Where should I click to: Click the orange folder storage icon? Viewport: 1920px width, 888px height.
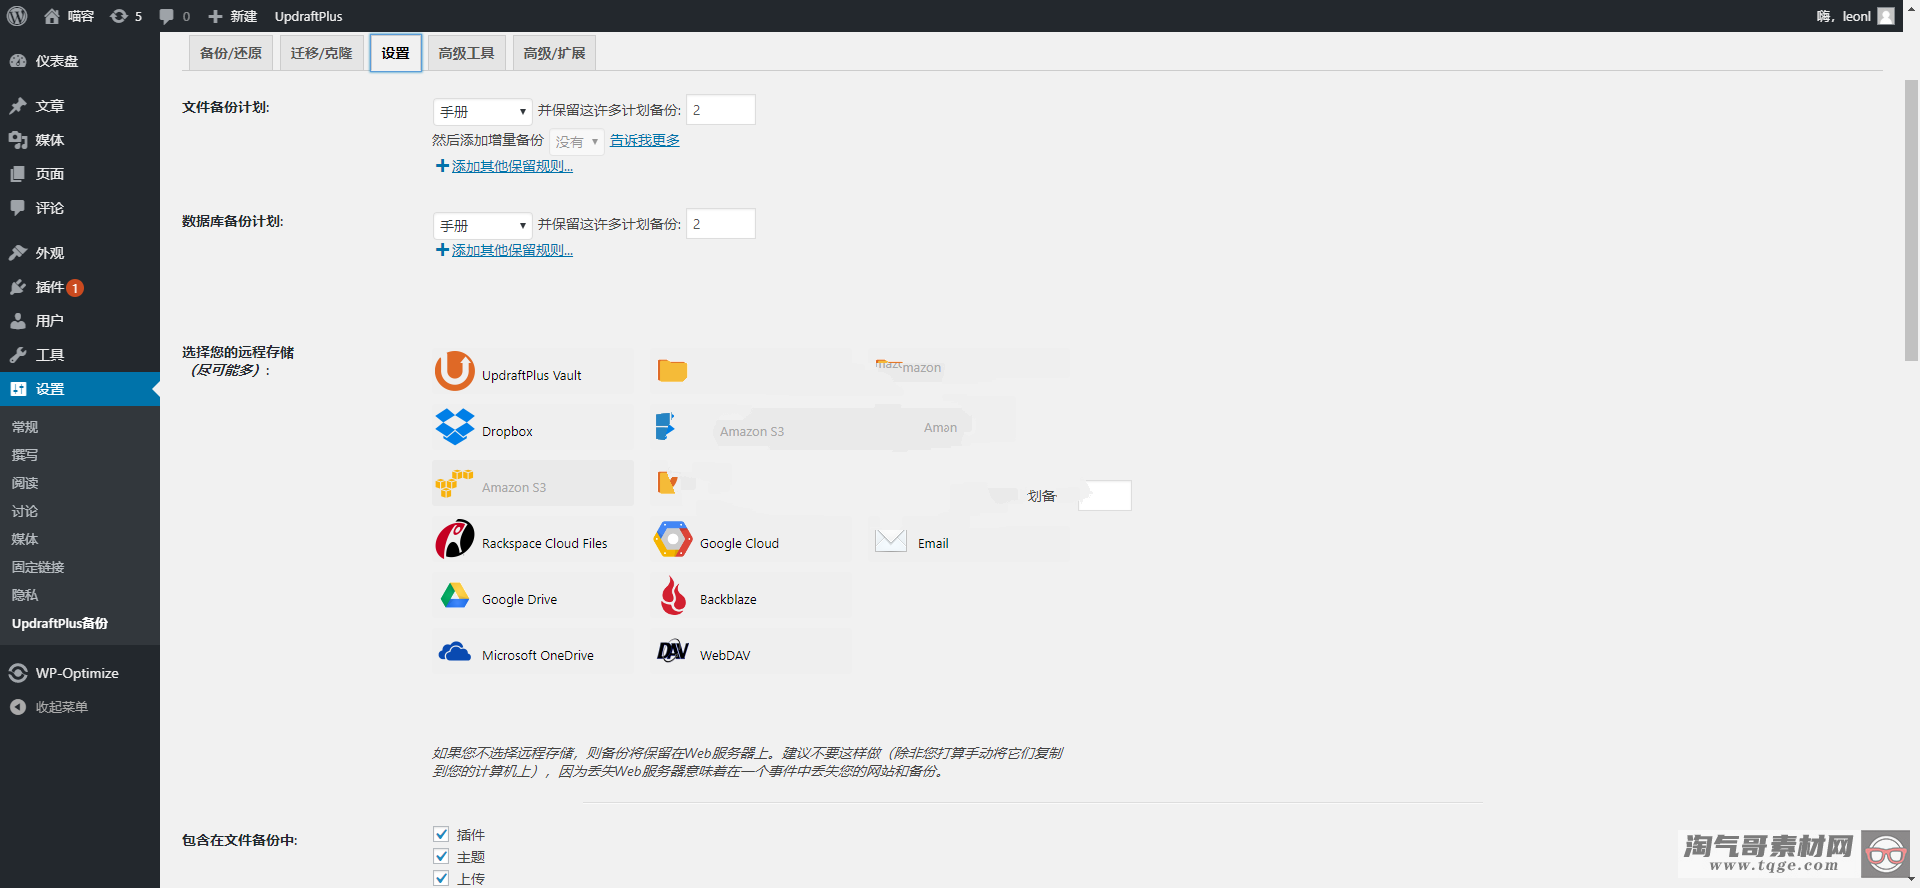click(x=672, y=371)
